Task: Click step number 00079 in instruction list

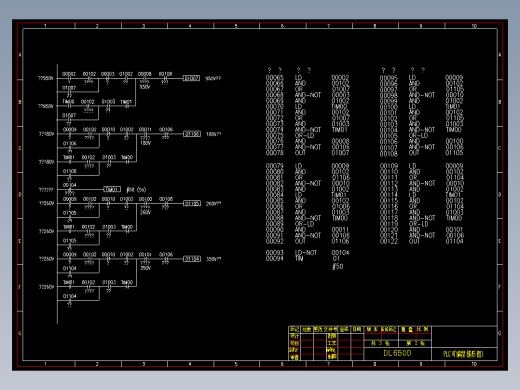Action: pos(274,166)
